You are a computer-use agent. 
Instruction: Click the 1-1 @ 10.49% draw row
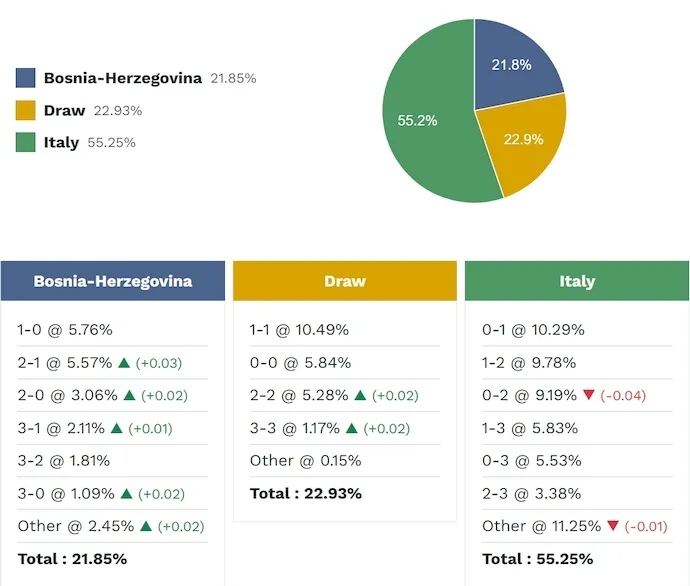pos(299,330)
